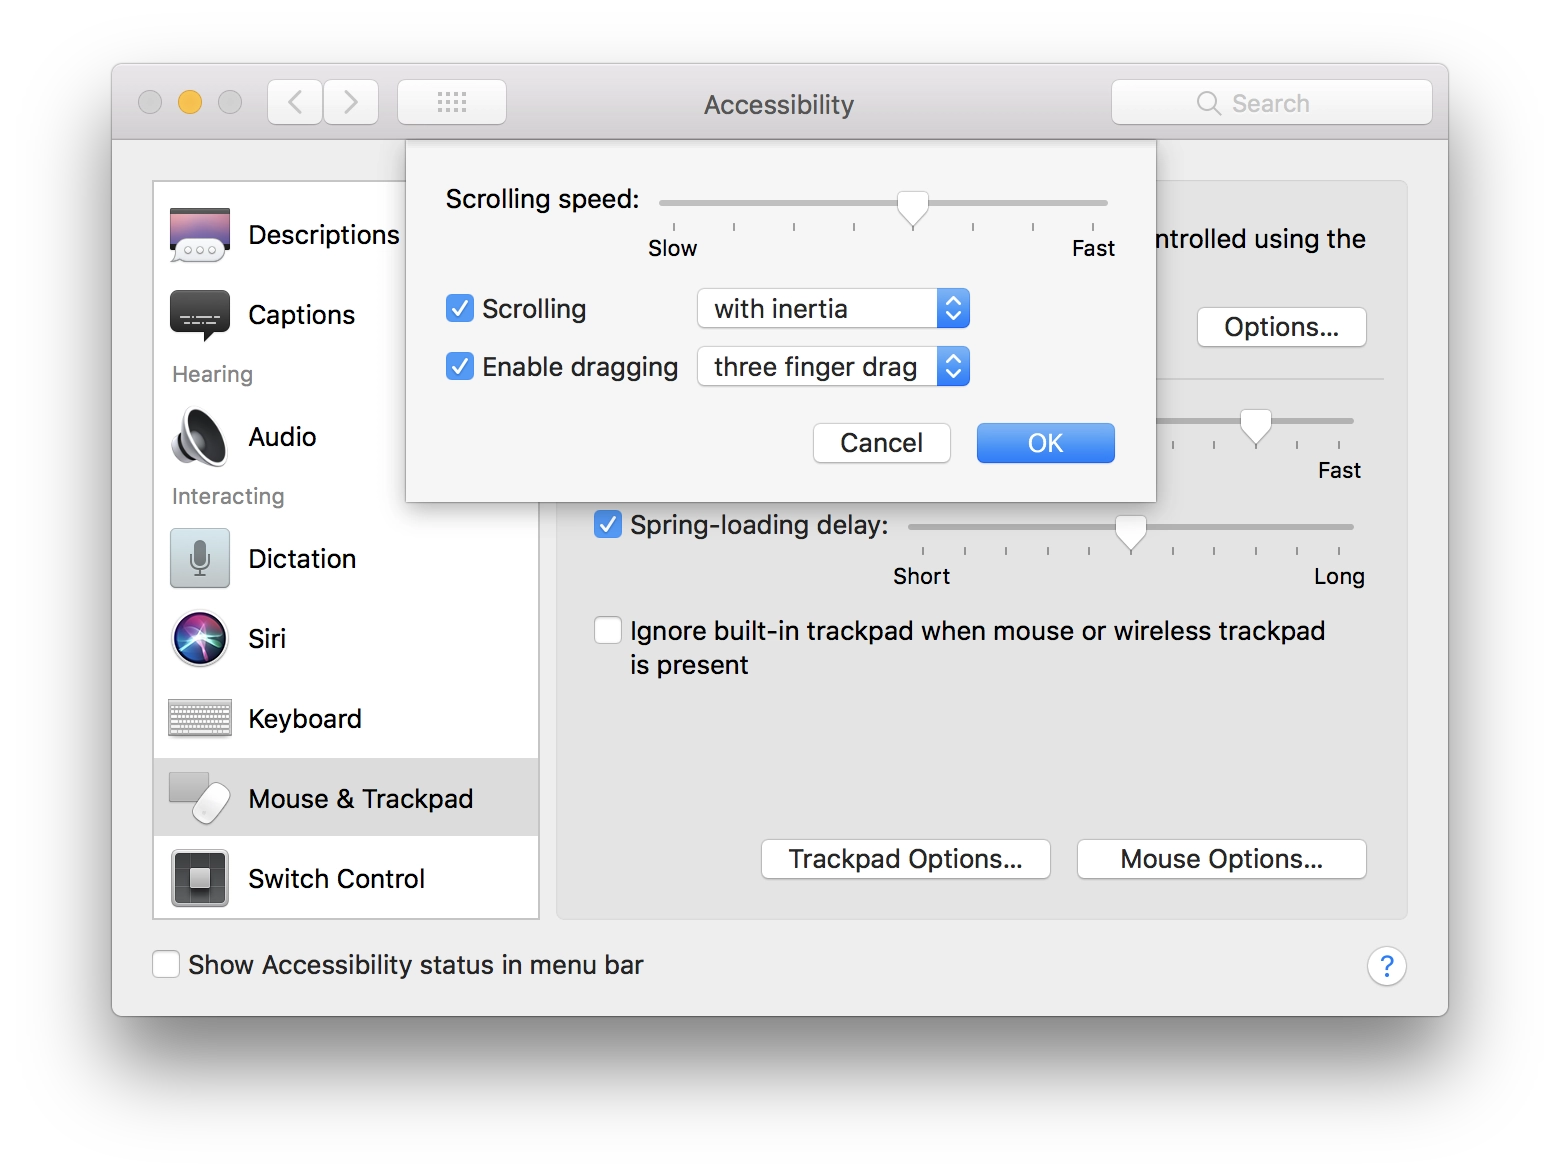Show all preferences grid icon
Screen dimensions: 1560x1176
452,102
